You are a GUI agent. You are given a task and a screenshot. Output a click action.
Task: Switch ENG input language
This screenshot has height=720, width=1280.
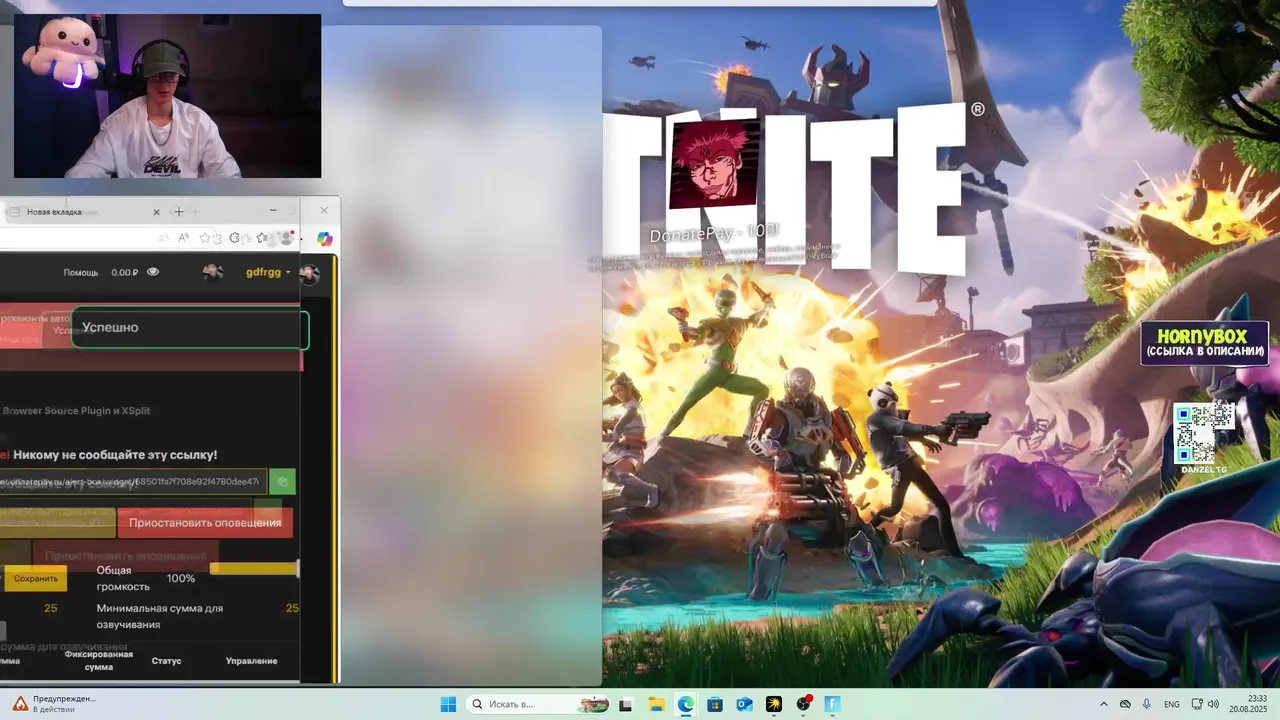click(x=1172, y=704)
